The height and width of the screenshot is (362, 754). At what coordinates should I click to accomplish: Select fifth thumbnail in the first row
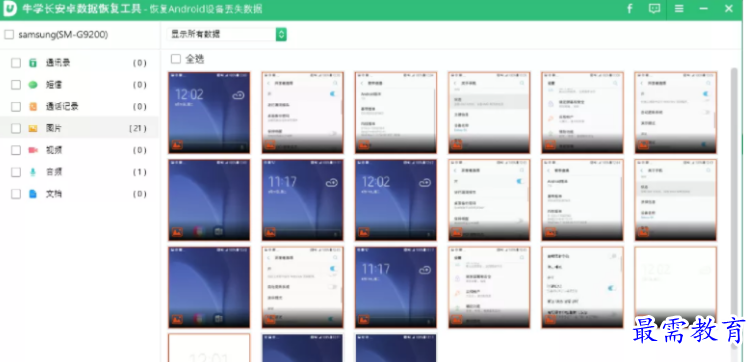point(582,112)
